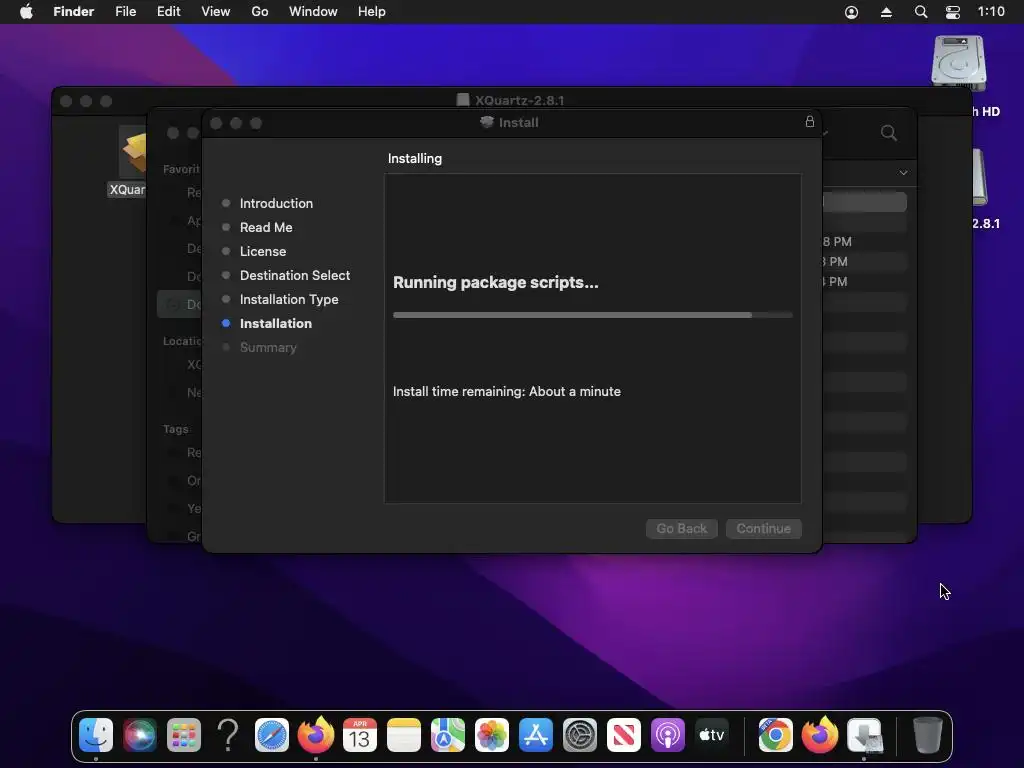
Task: Open the Edit menu
Action: pos(168,12)
